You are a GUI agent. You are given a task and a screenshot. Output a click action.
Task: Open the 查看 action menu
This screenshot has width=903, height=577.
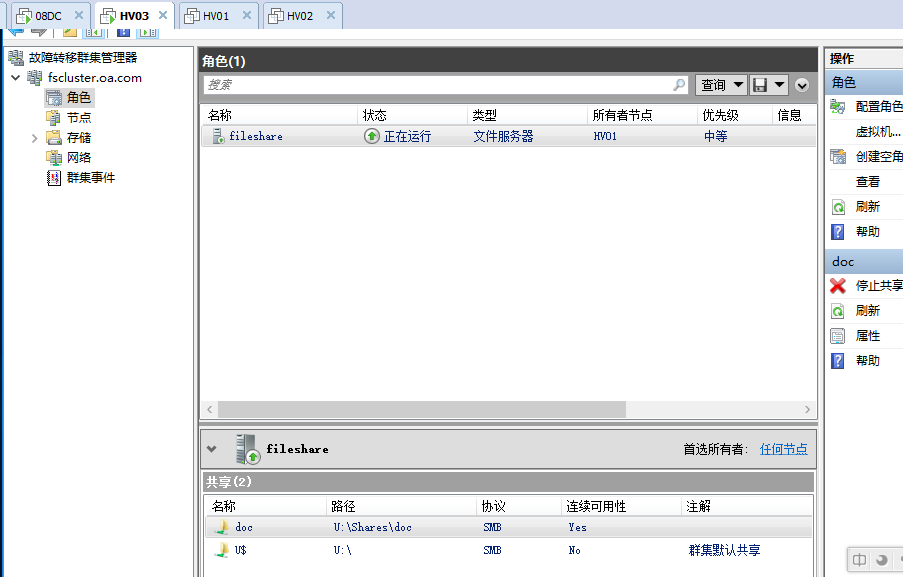866,182
